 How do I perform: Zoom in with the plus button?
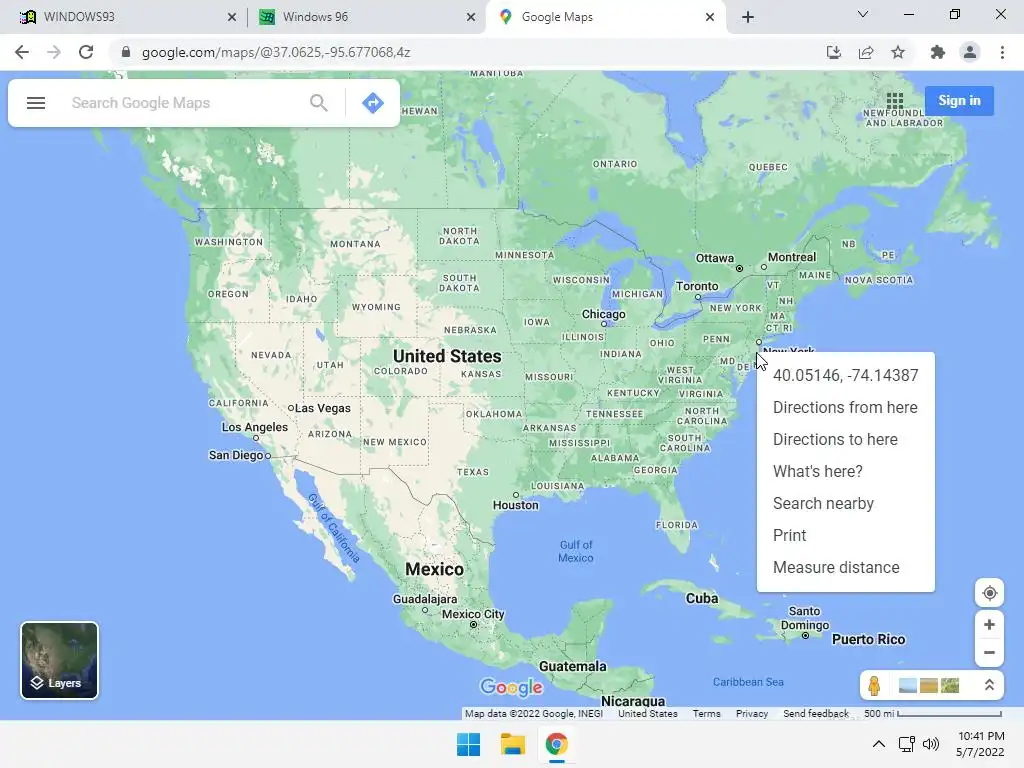(989, 624)
